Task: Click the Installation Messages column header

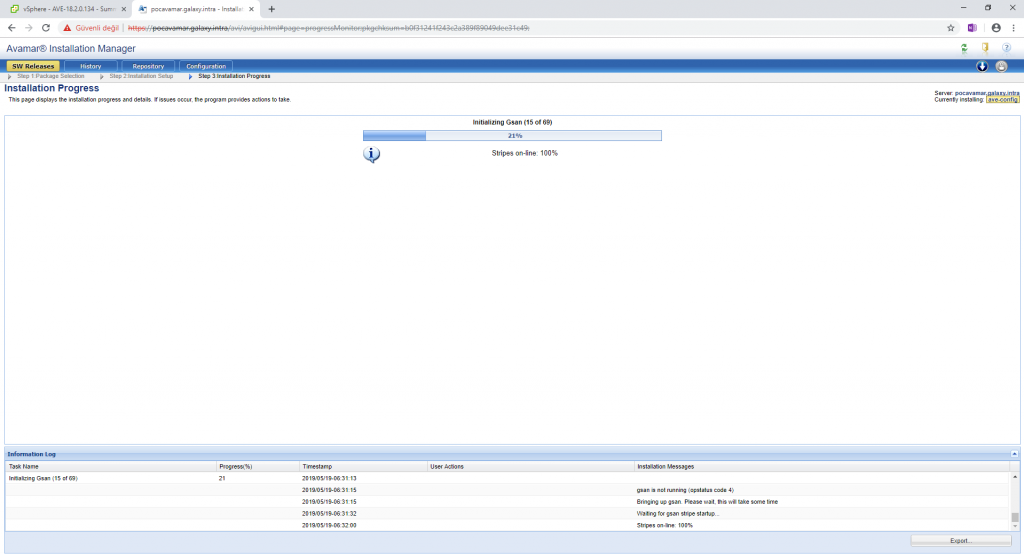Action: [822, 466]
